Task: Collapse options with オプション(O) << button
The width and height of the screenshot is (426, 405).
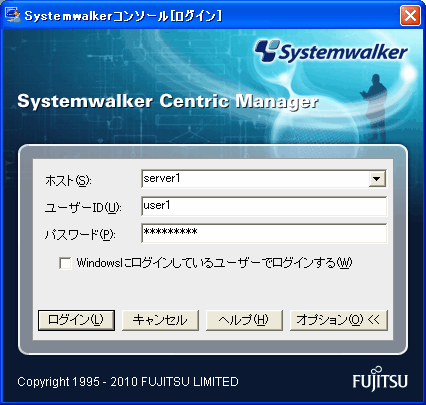Action: pos(339,320)
